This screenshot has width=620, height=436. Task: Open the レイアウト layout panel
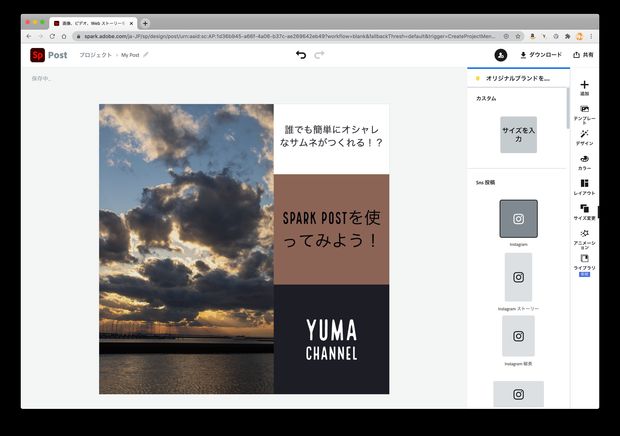[584, 187]
